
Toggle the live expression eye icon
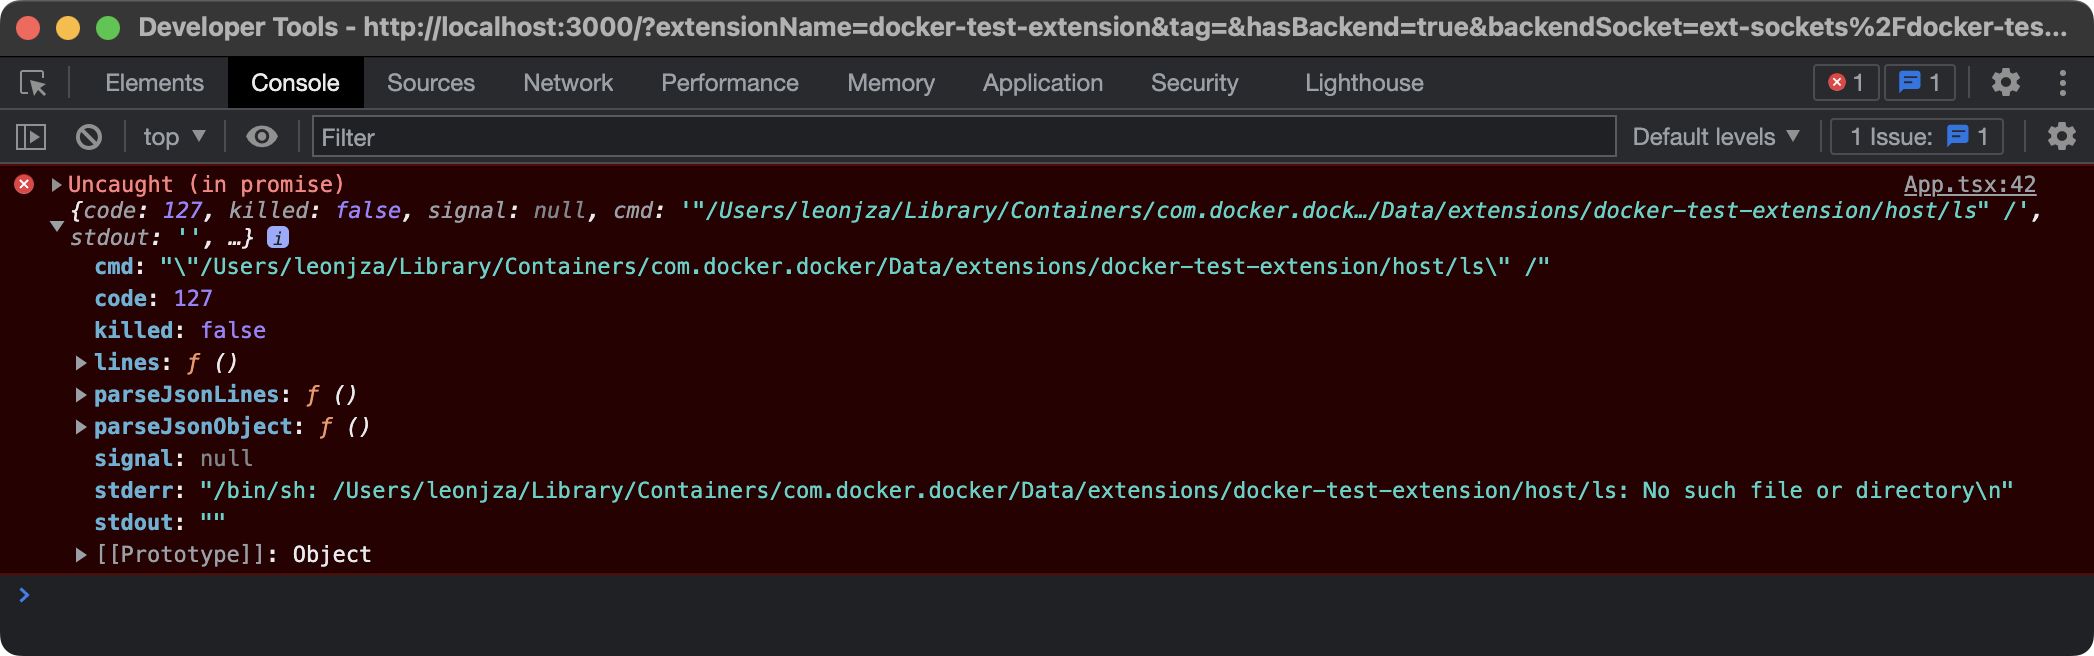point(262,137)
